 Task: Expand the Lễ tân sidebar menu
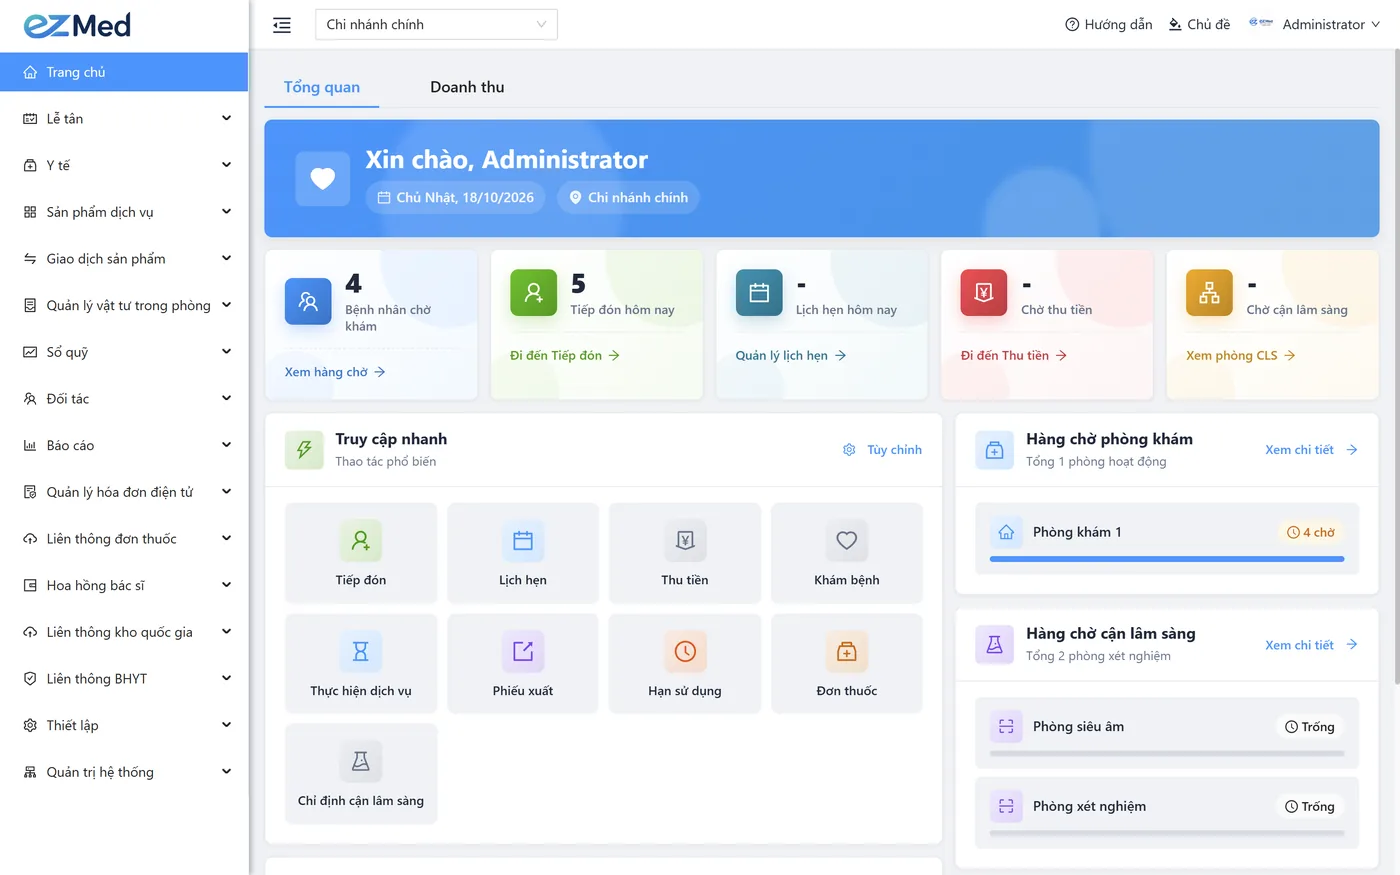(124, 118)
